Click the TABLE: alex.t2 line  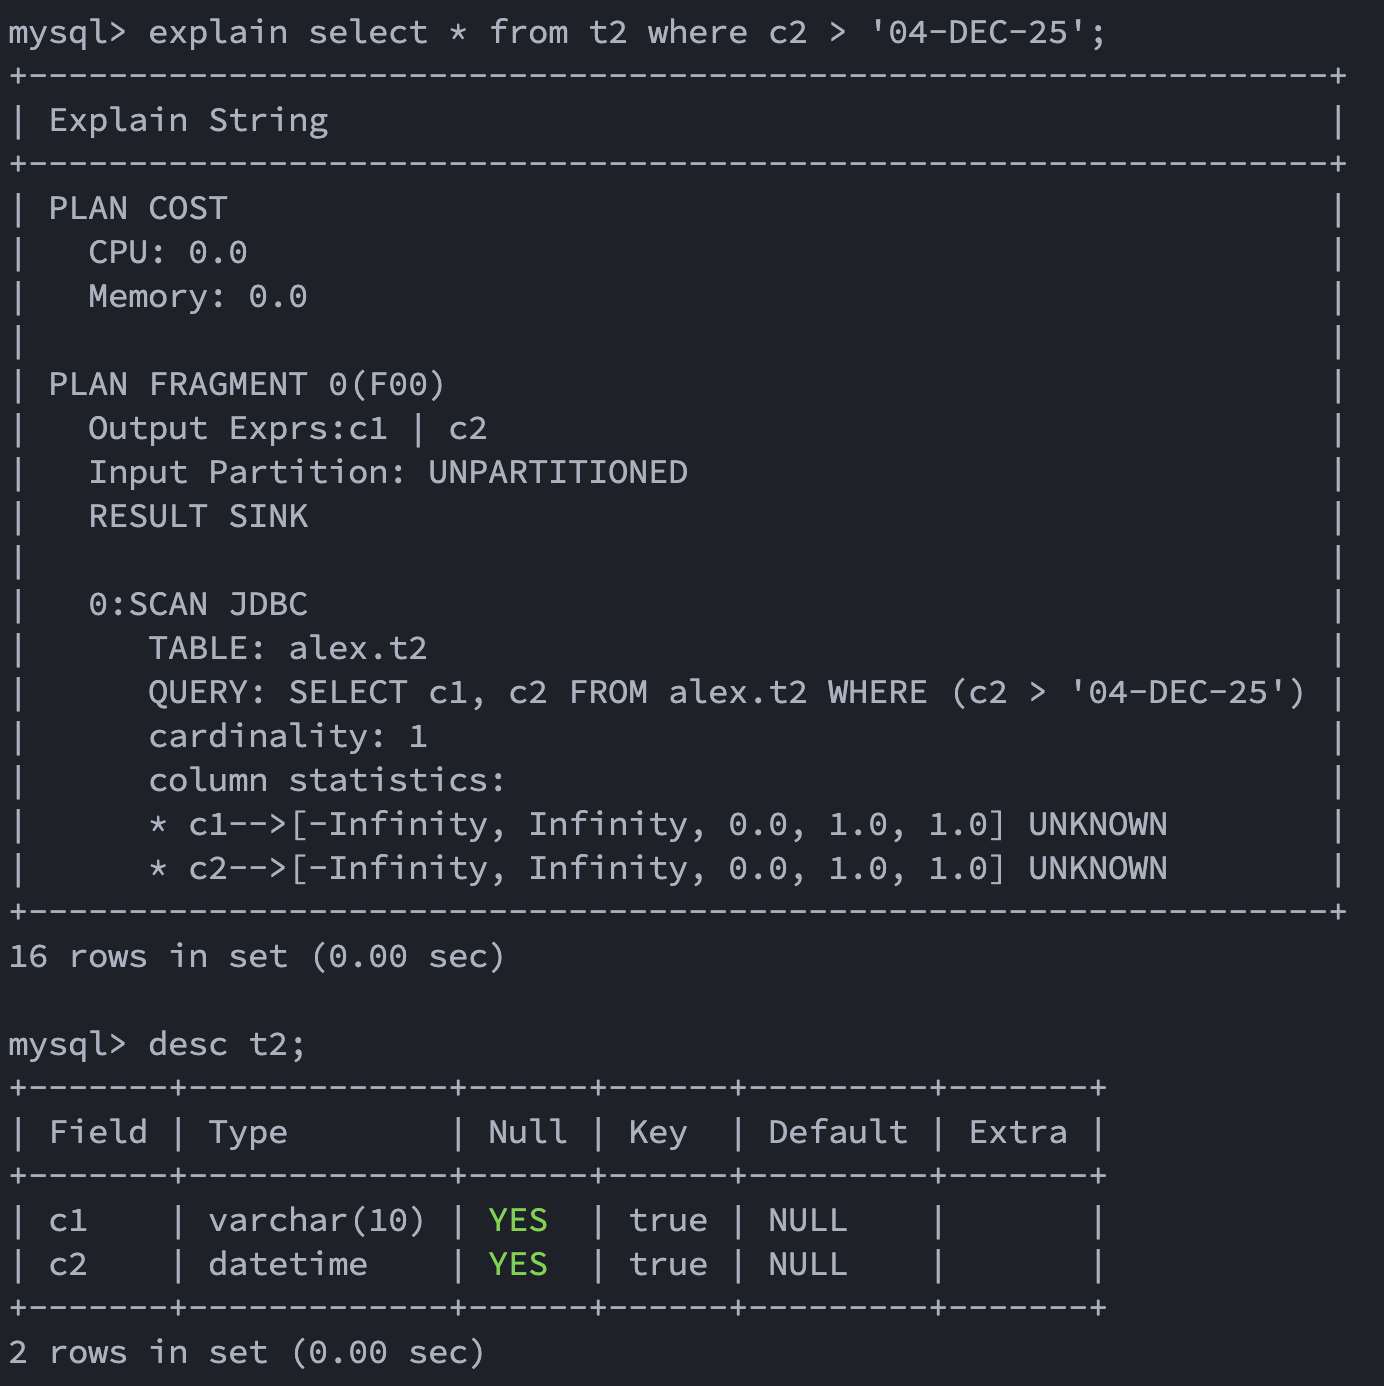(x=288, y=648)
